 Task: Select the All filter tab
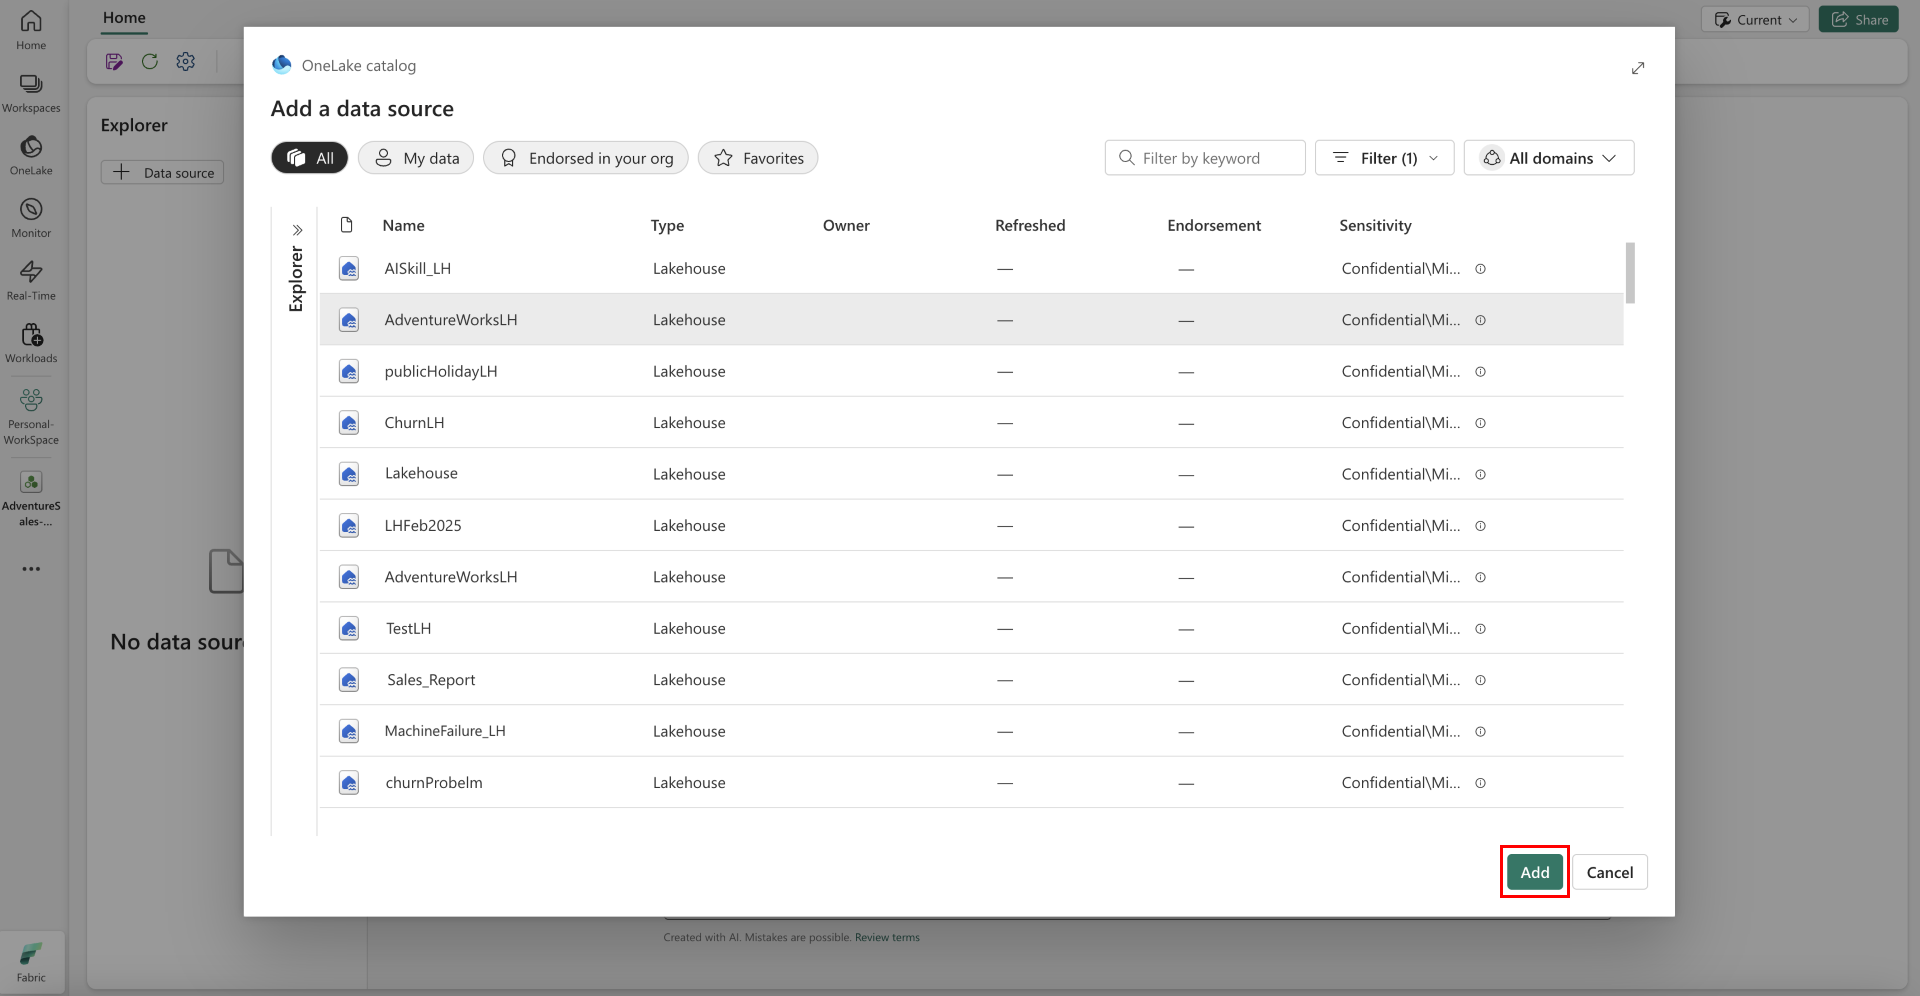[310, 158]
